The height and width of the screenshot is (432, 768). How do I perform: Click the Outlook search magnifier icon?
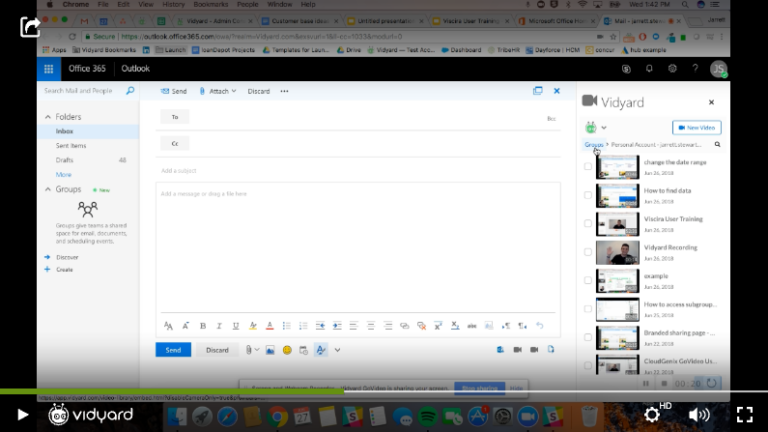click(x=130, y=91)
